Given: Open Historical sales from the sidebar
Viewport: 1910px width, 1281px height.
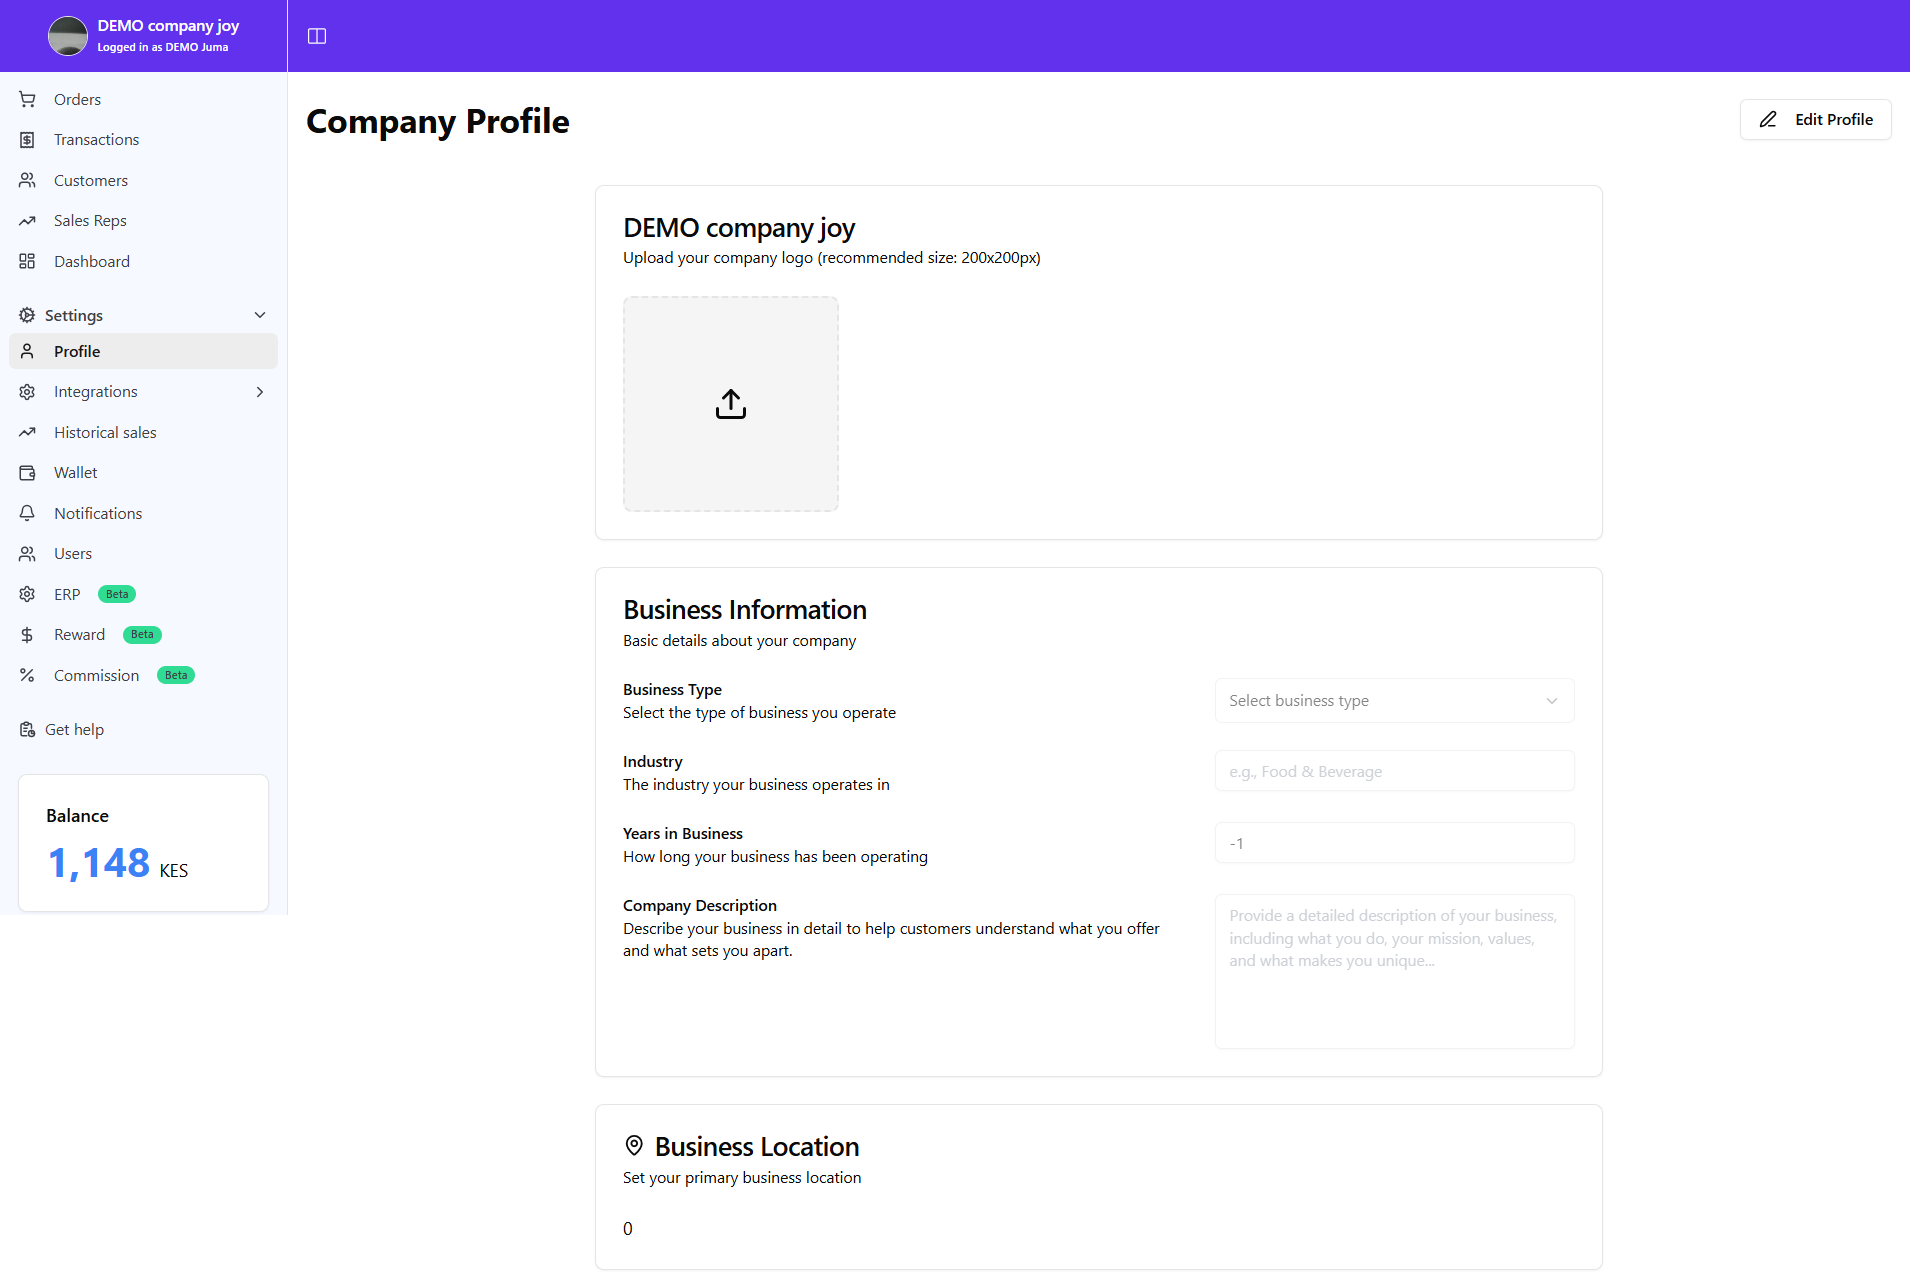Looking at the screenshot, I should tap(104, 432).
